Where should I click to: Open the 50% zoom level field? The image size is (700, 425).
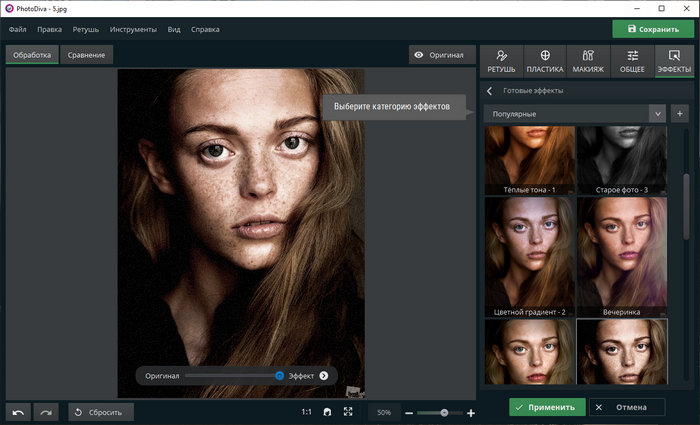(x=384, y=411)
